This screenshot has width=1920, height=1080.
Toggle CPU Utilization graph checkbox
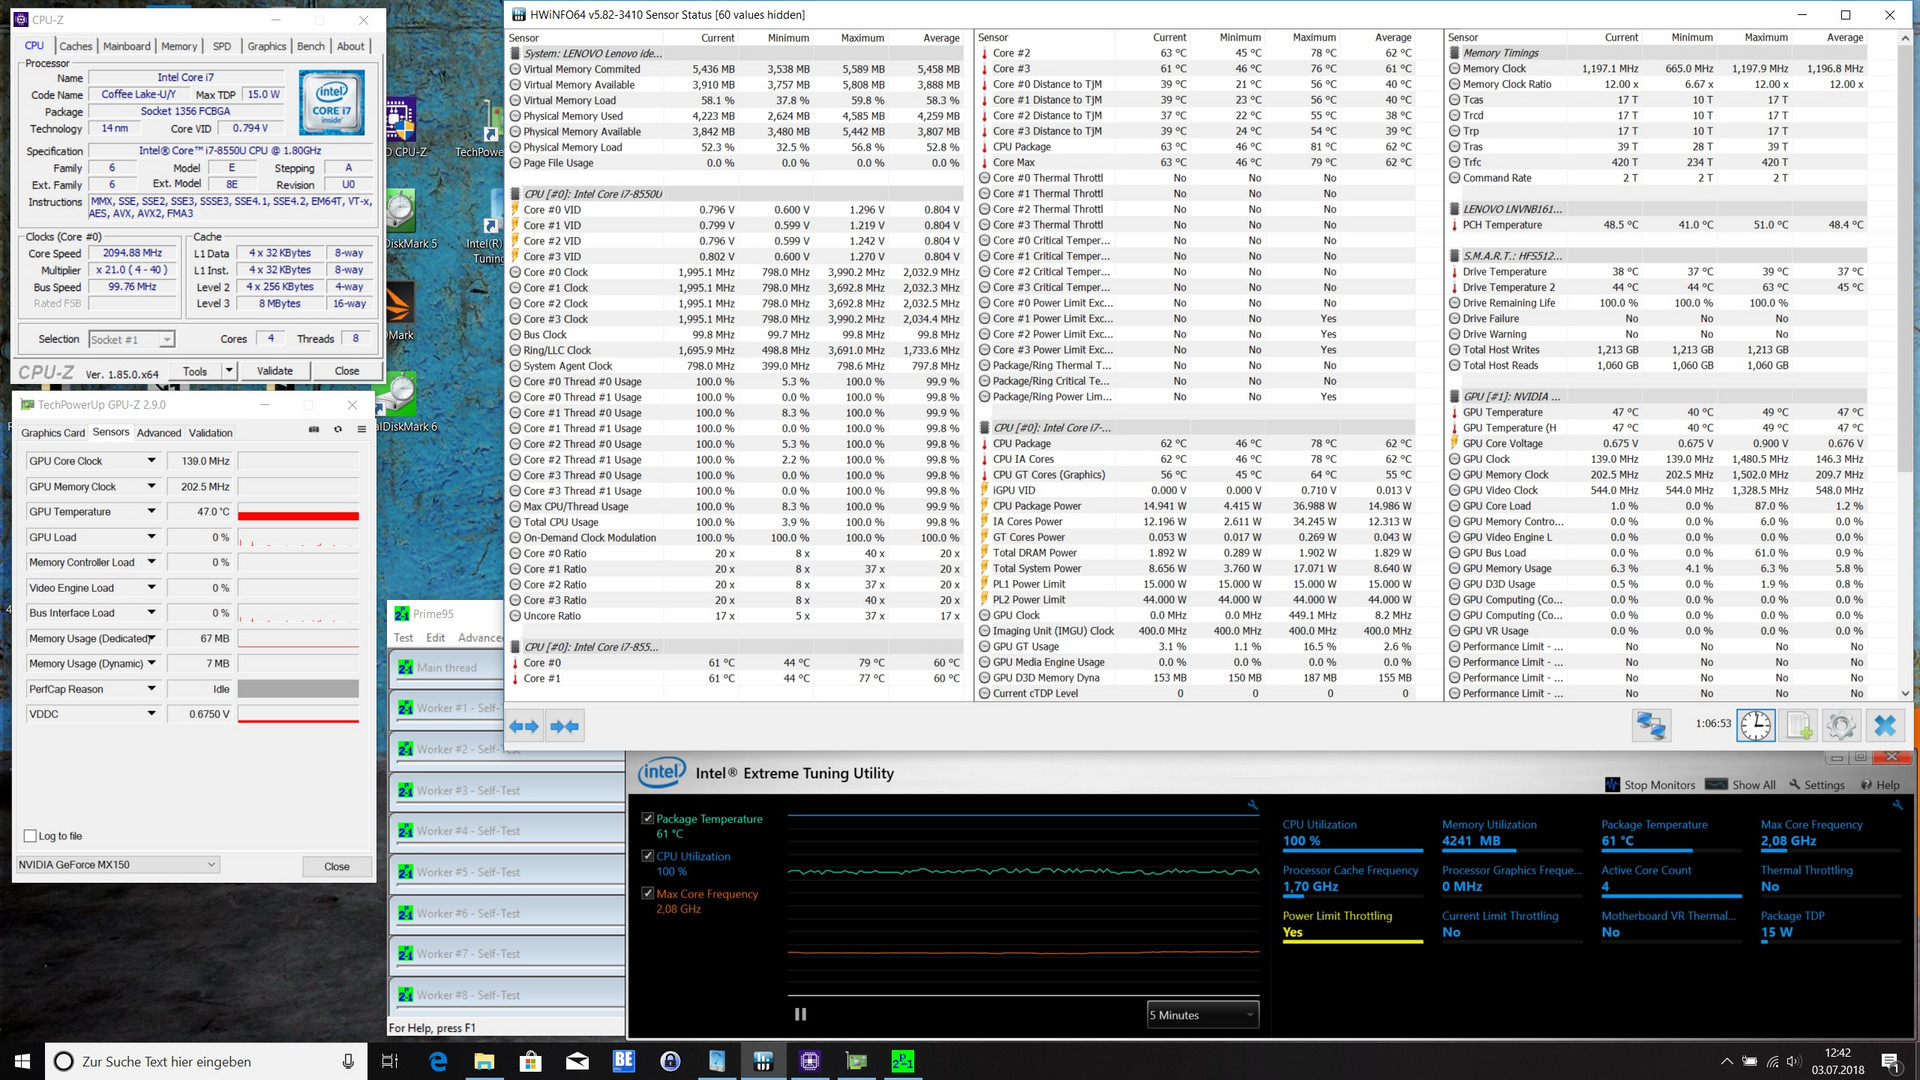click(648, 857)
